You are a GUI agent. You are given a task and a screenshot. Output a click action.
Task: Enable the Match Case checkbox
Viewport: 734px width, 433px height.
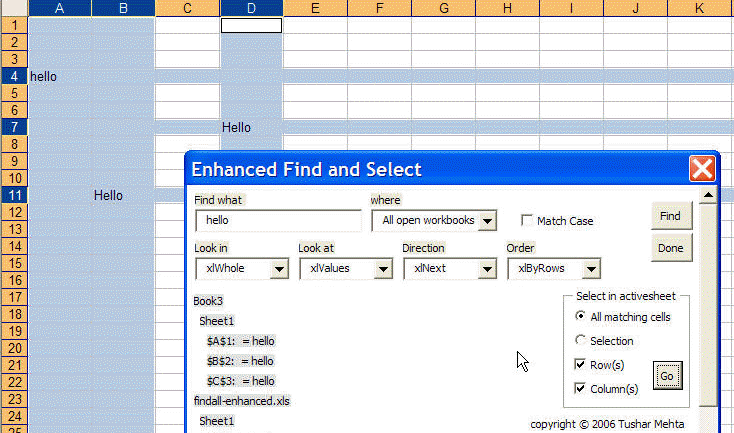coord(527,221)
